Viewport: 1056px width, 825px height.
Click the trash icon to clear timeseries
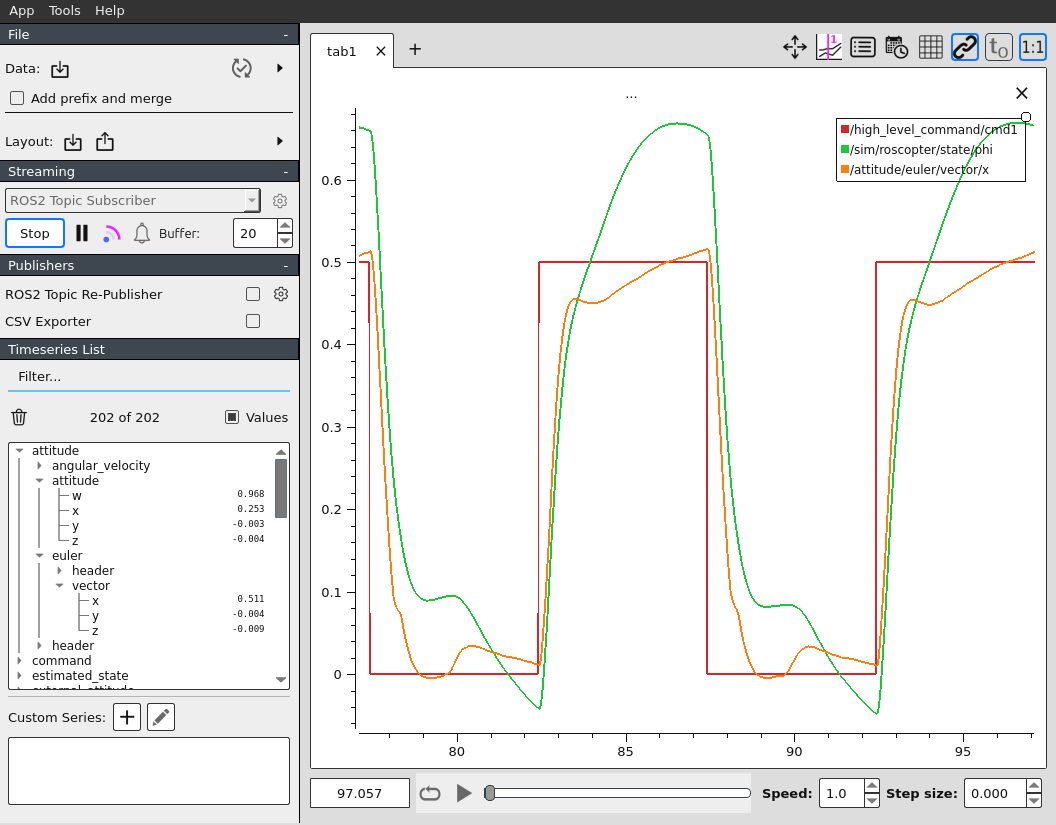tap(19, 417)
